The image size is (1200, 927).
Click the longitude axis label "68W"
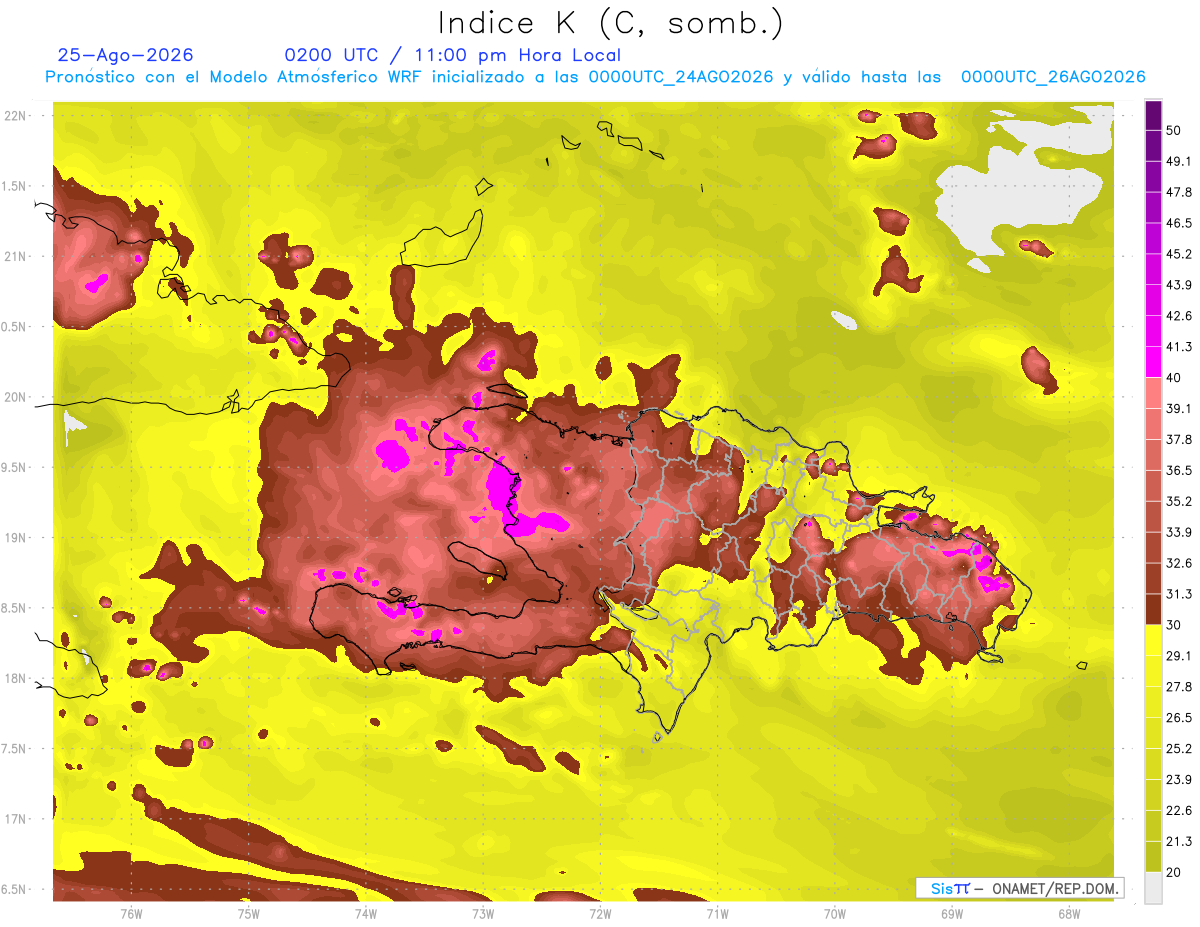1068,914
